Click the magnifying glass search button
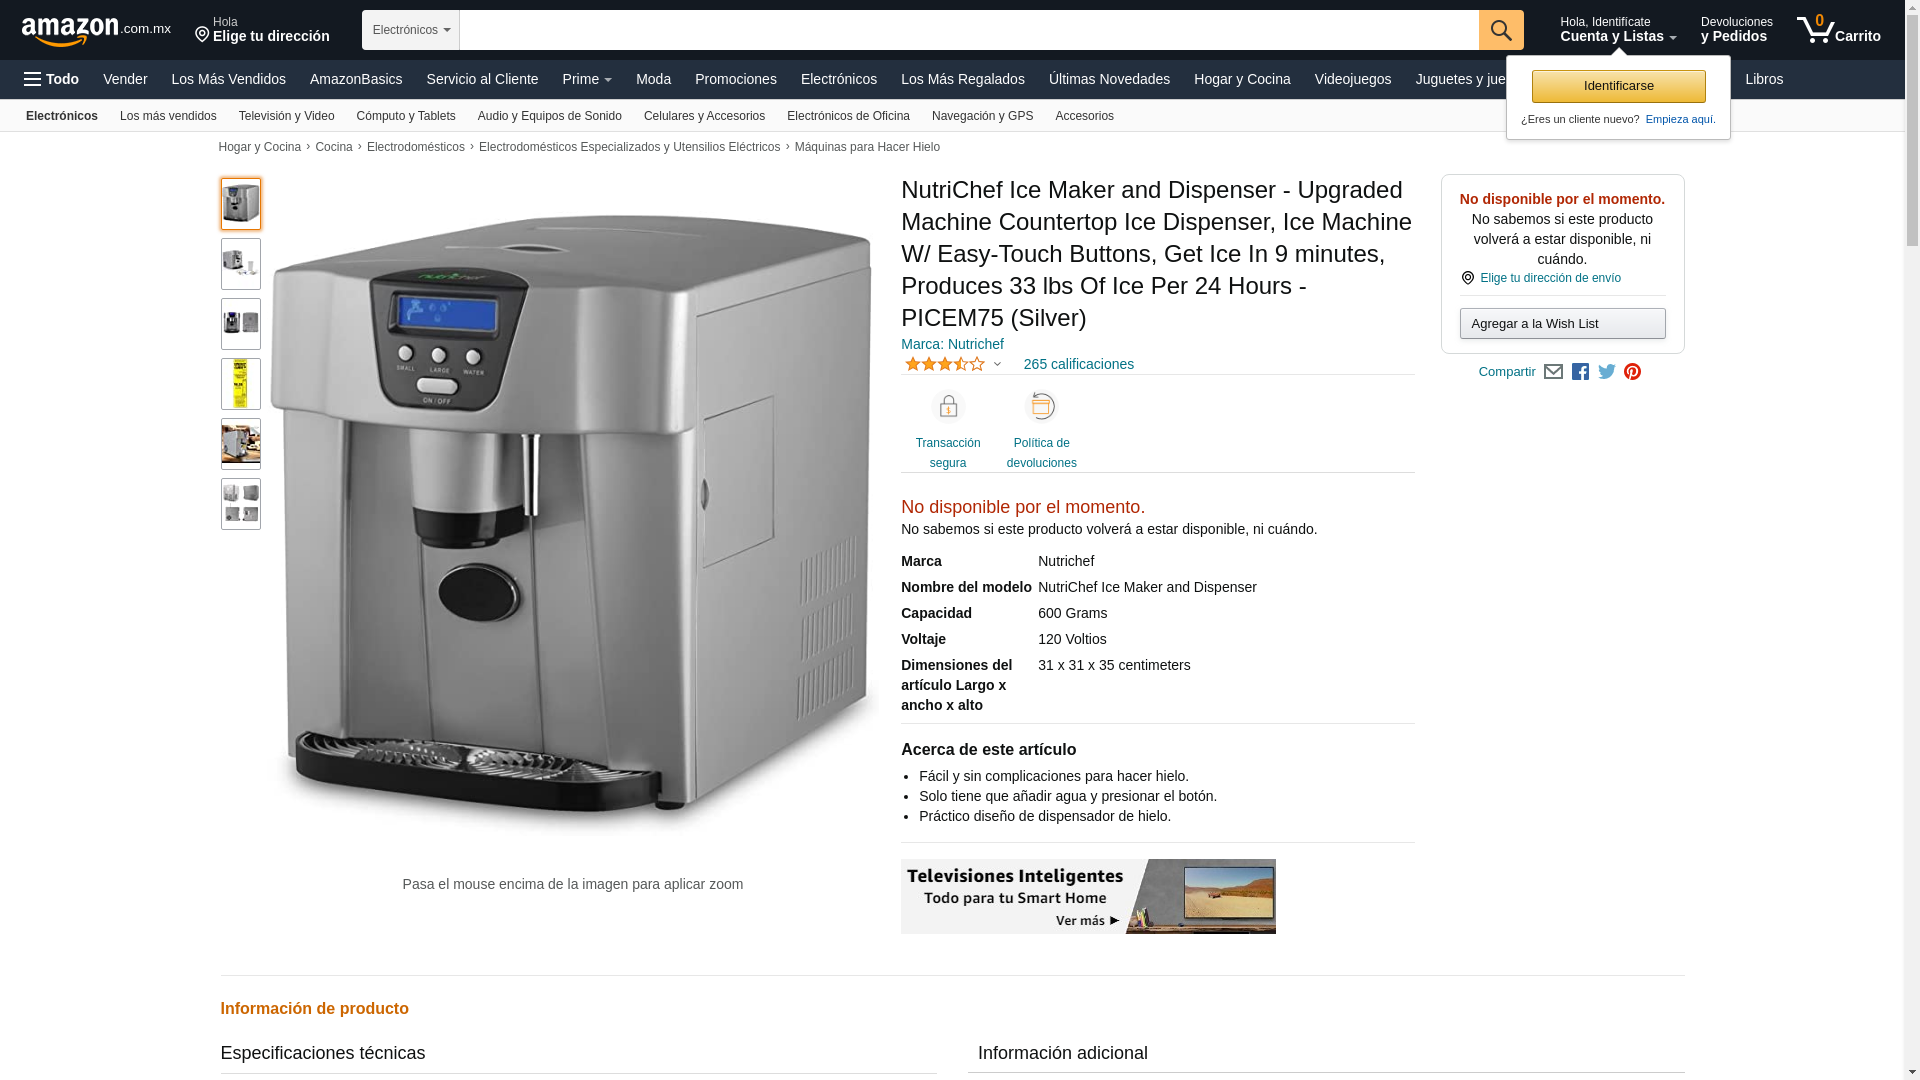1920x1080 pixels. click(1501, 30)
